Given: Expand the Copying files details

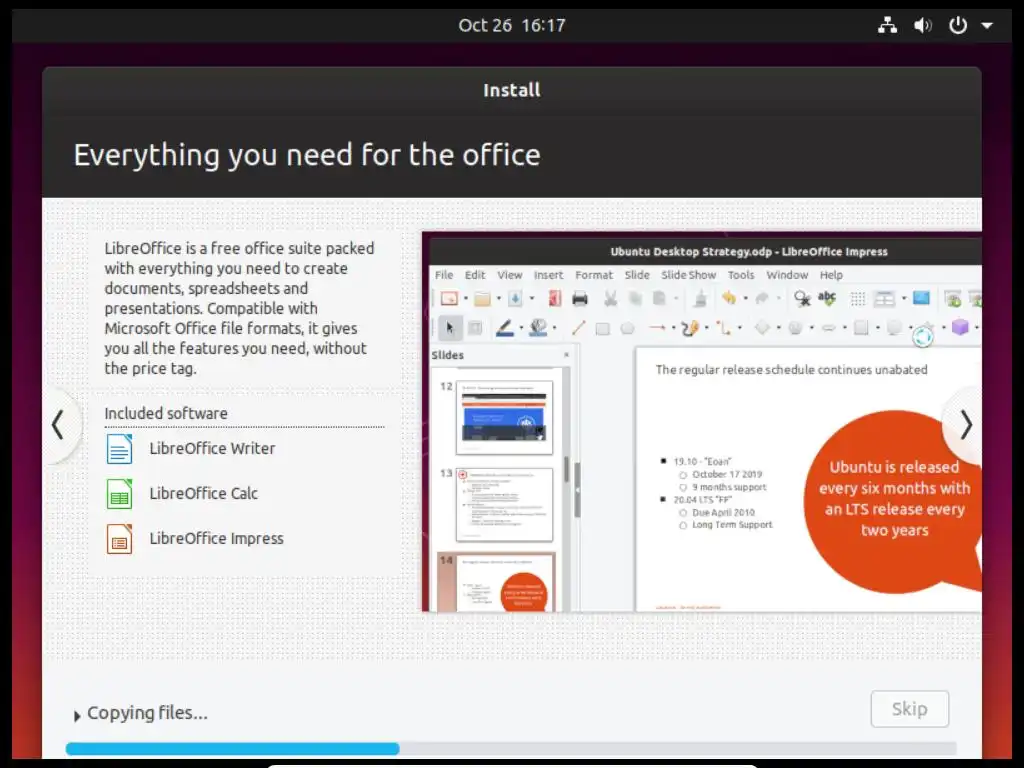Looking at the screenshot, I should click(x=77, y=716).
